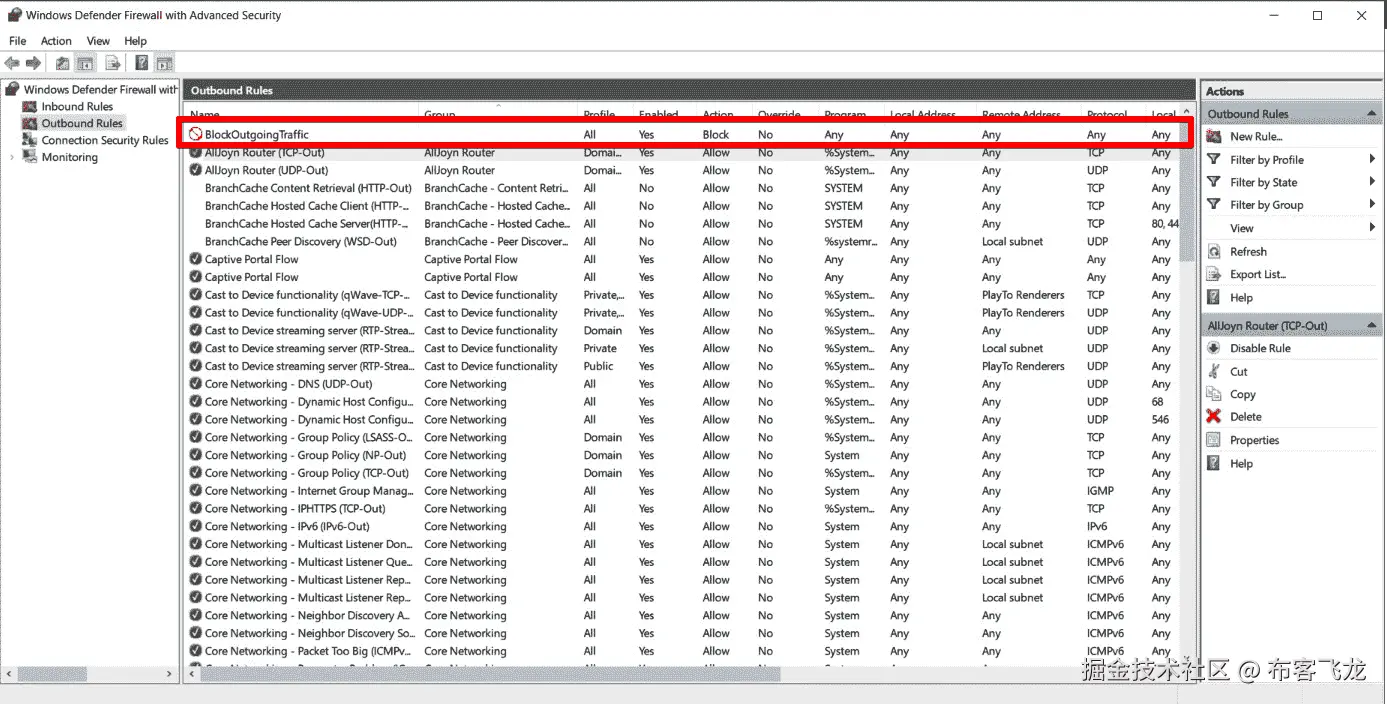The width and height of the screenshot is (1387, 704).
Task: Click the Help toolbar icon
Action: 141,62
